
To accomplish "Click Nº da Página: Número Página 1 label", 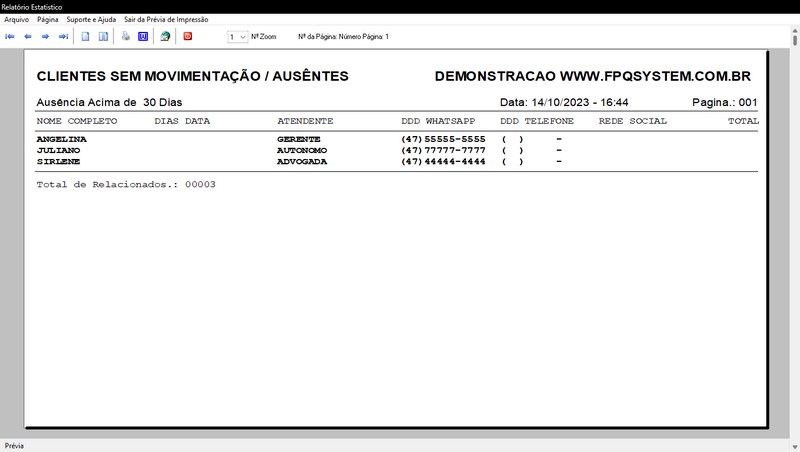I will click(x=343, y=37).
